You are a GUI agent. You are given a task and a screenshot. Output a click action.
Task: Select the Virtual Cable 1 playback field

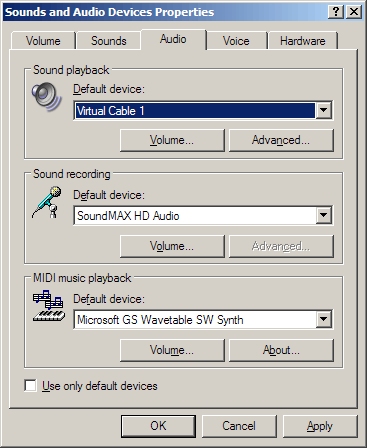click(x=195, y=110)
